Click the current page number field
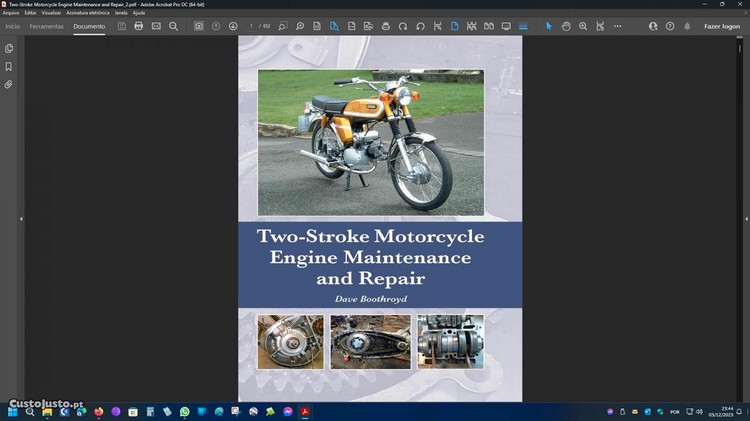The image size is (750, 421). 251,26
